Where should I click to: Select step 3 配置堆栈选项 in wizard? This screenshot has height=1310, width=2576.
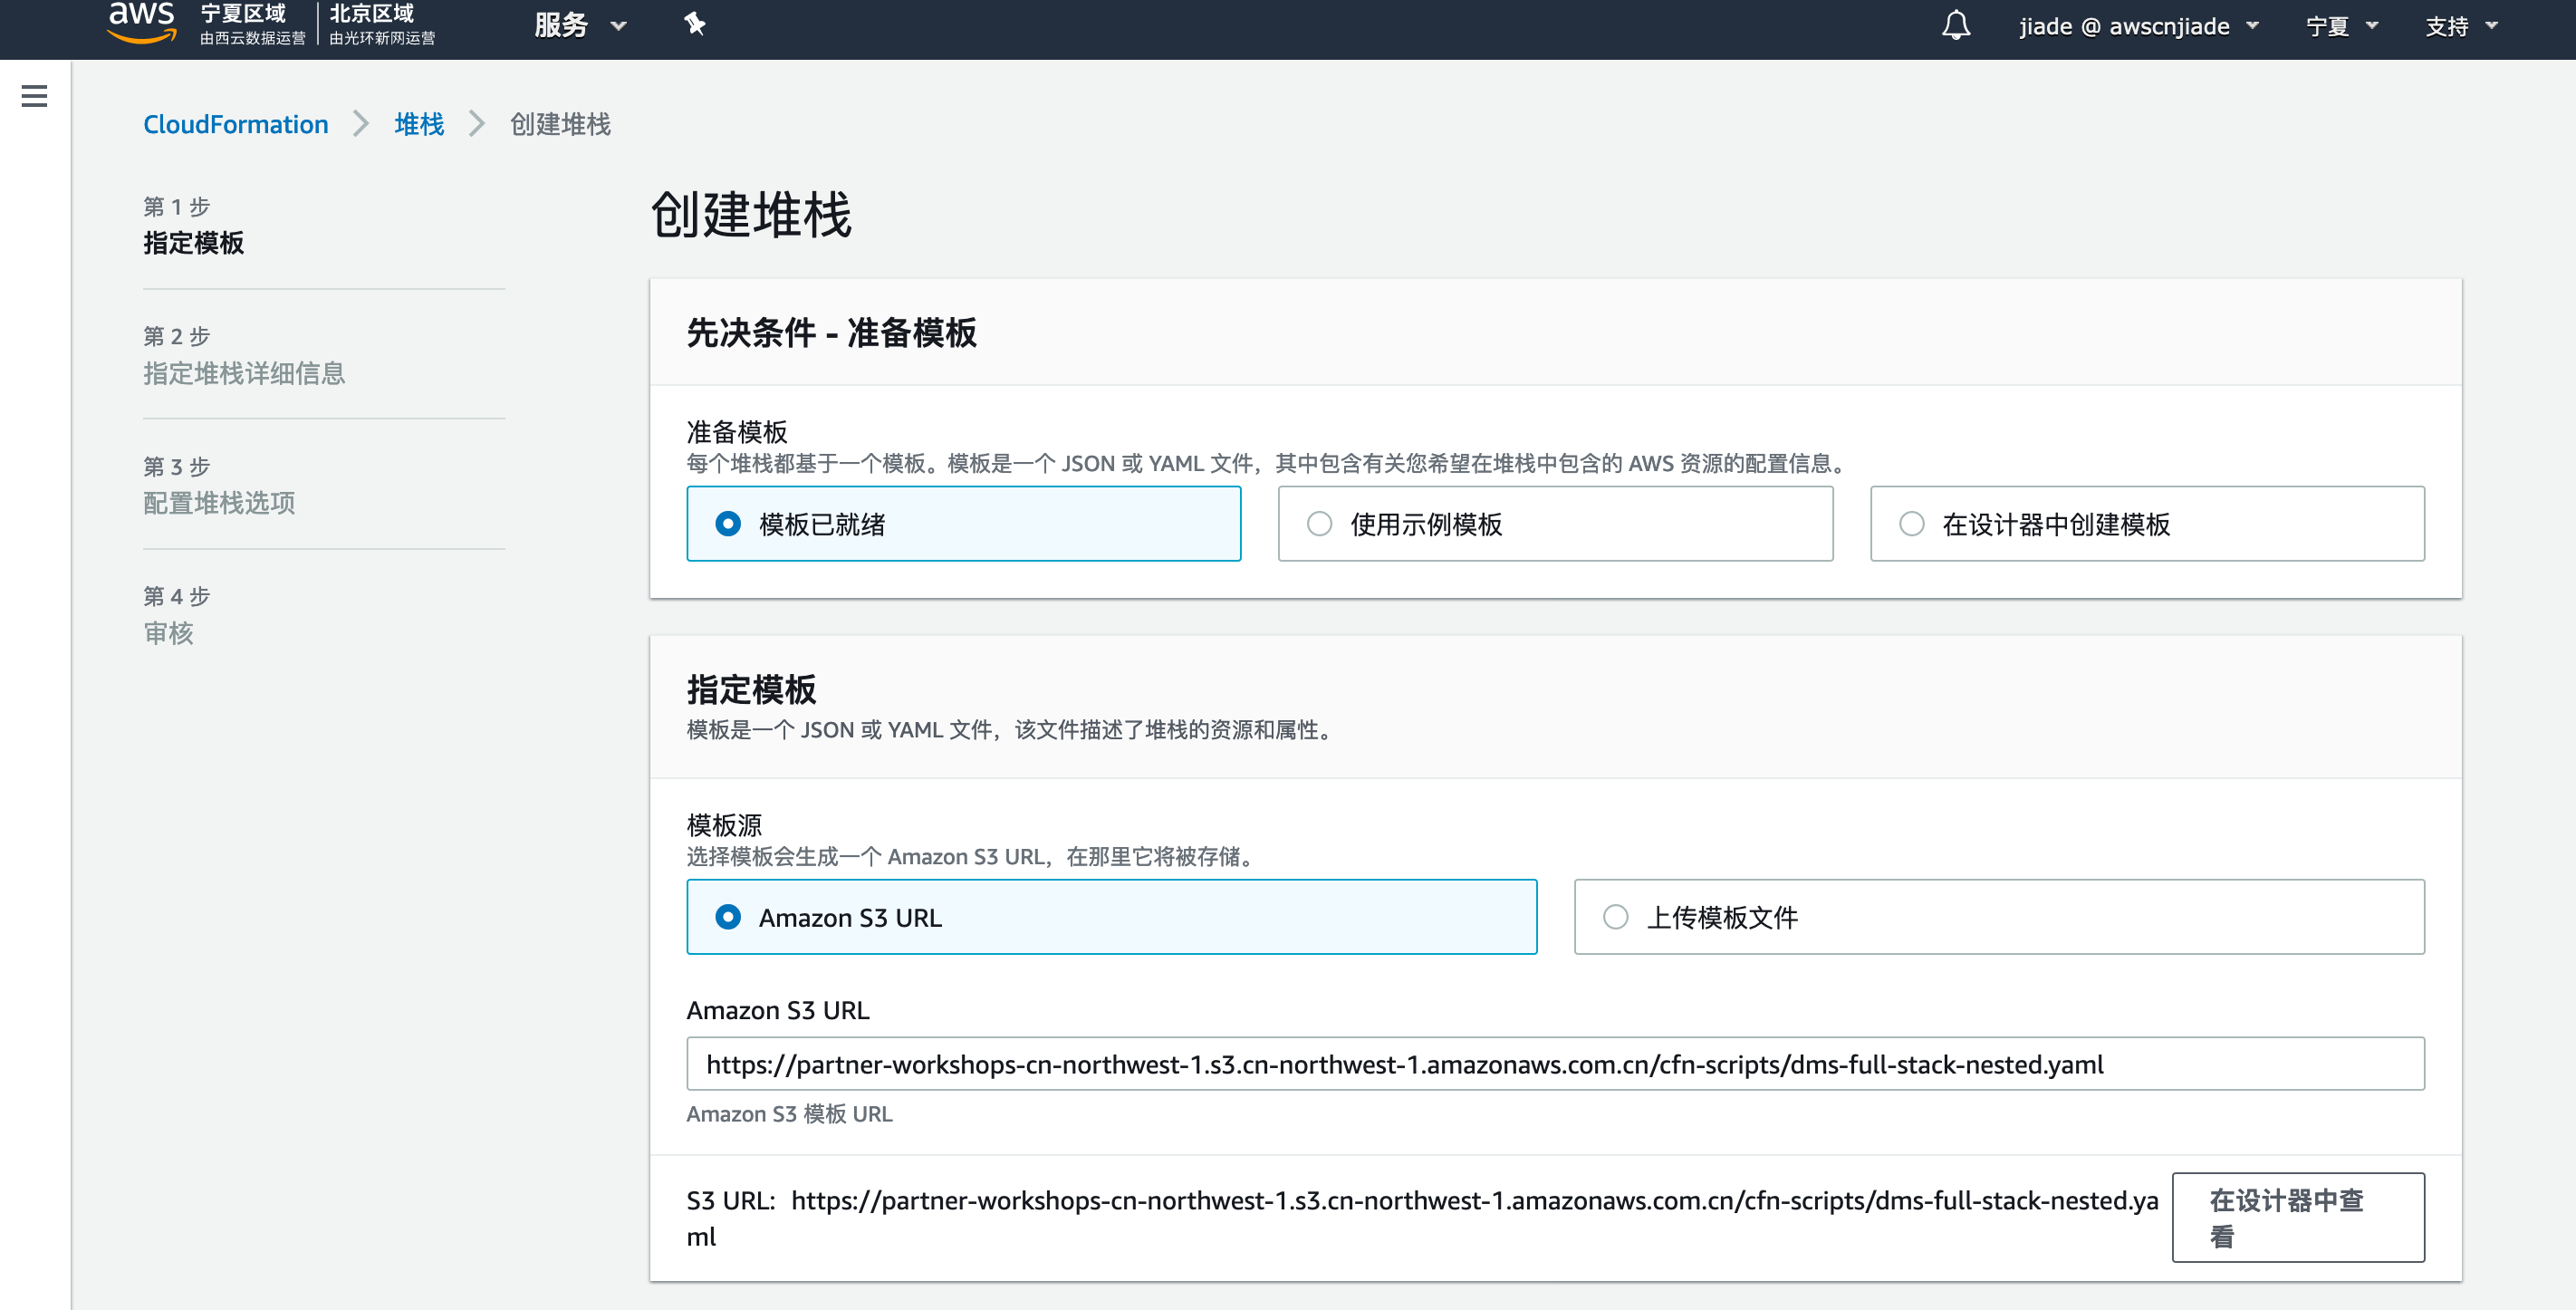[218, 503]
